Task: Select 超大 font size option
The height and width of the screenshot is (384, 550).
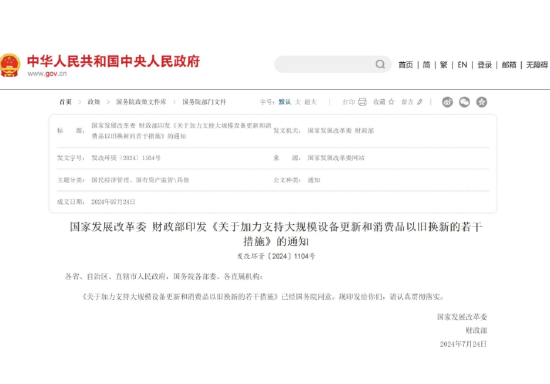Action: click(310, 102)
